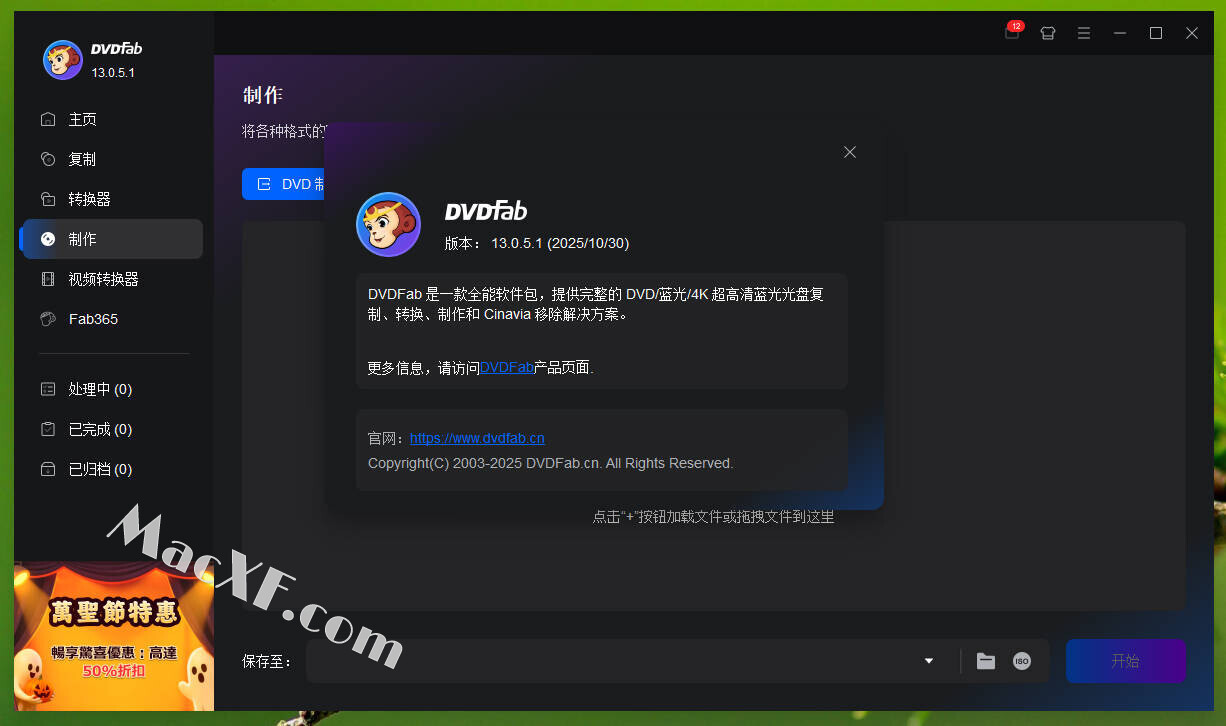Open Fab365 from the sidebar
Screen dimensions: 1226x726
(x=92, y=319)
